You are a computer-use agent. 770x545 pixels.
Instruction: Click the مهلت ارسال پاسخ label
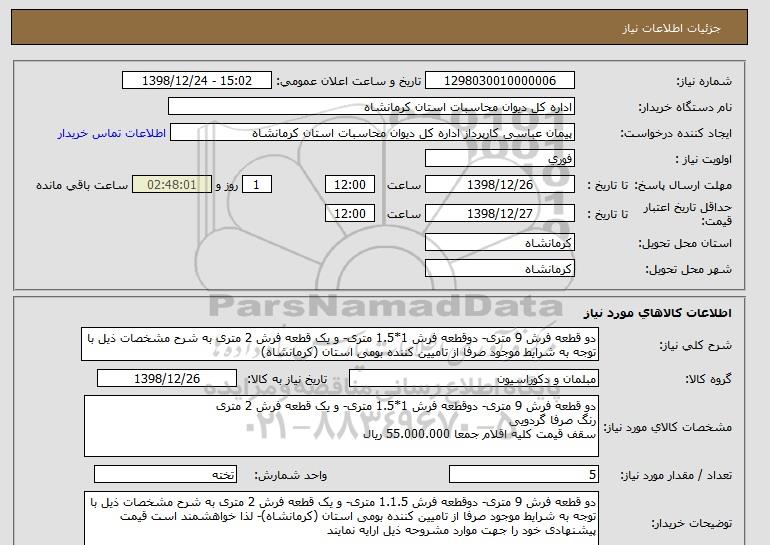pyautogui.click(x=683, y=185)
